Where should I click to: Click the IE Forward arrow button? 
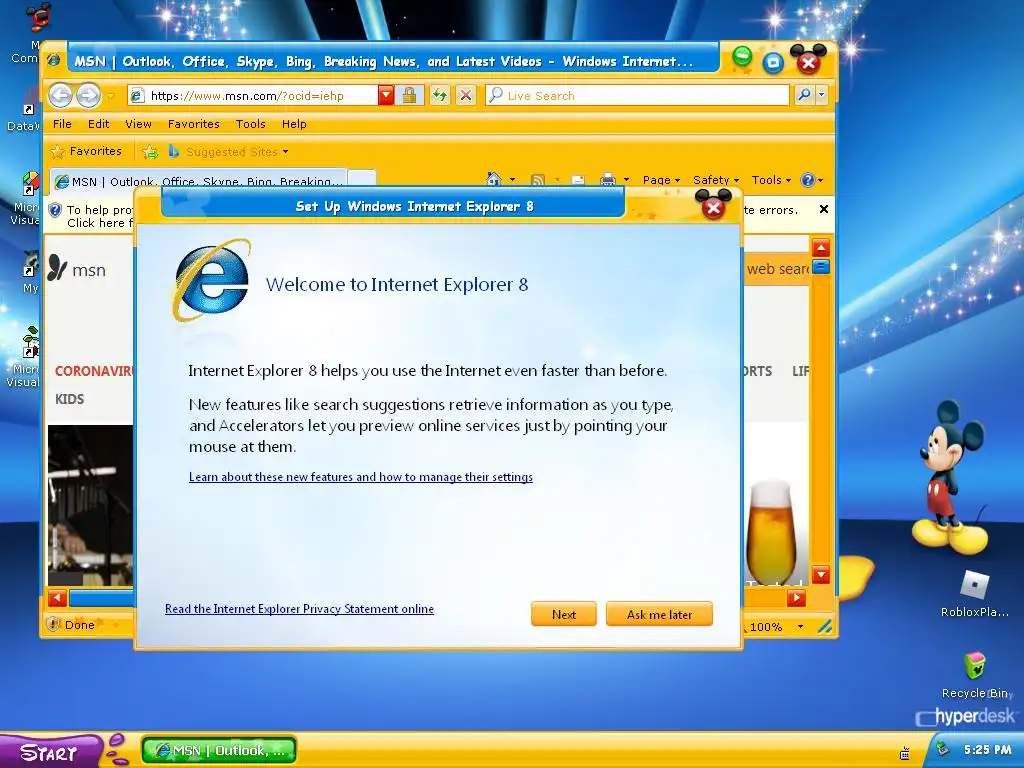tap(88, 95)
